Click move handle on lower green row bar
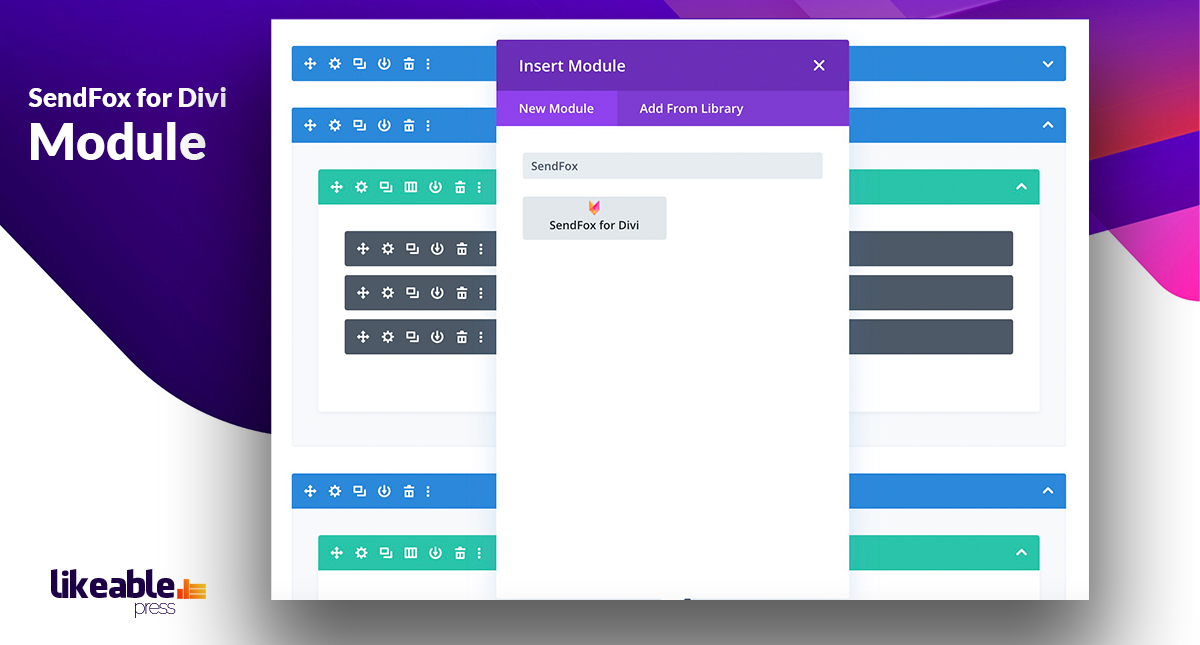This screenshot has width=1200, height=645. [x=337, y=552]
